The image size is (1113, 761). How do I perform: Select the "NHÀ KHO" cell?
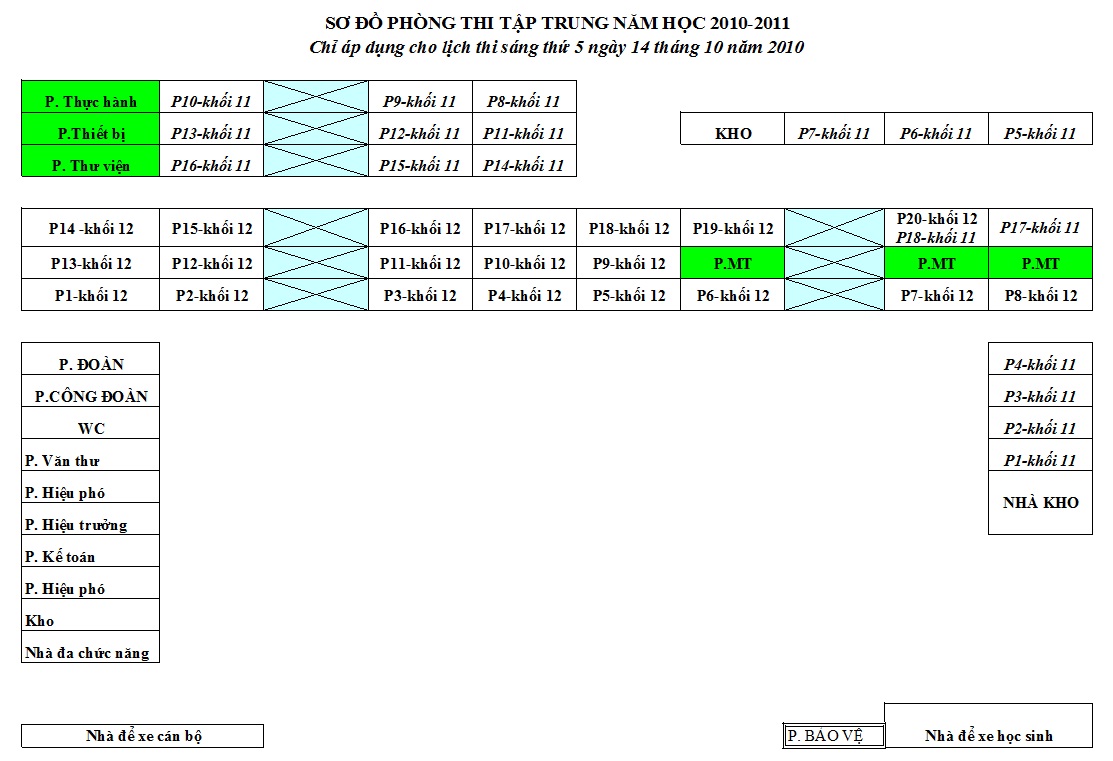pos(1040,503)
